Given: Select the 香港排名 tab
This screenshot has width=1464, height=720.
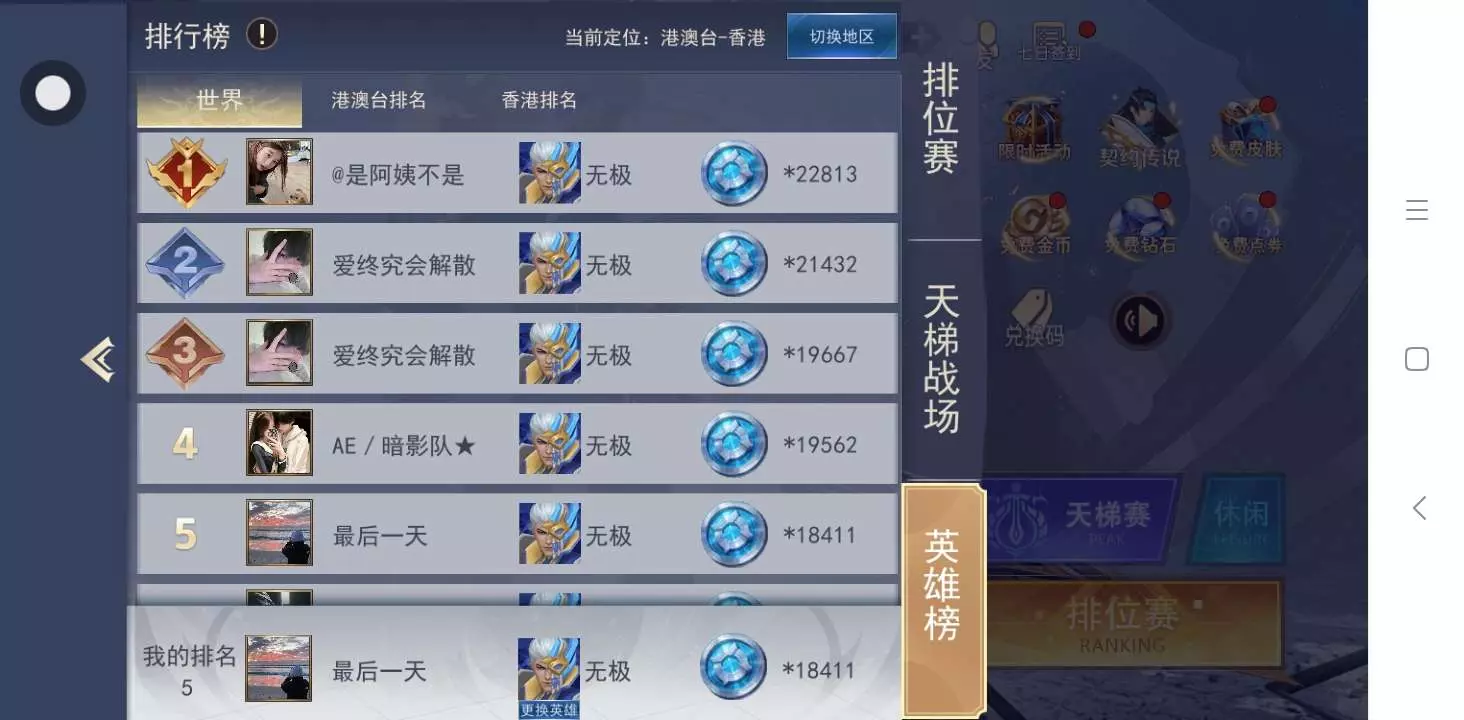Looking at the screenshot, I should click(x=539, y=100).
